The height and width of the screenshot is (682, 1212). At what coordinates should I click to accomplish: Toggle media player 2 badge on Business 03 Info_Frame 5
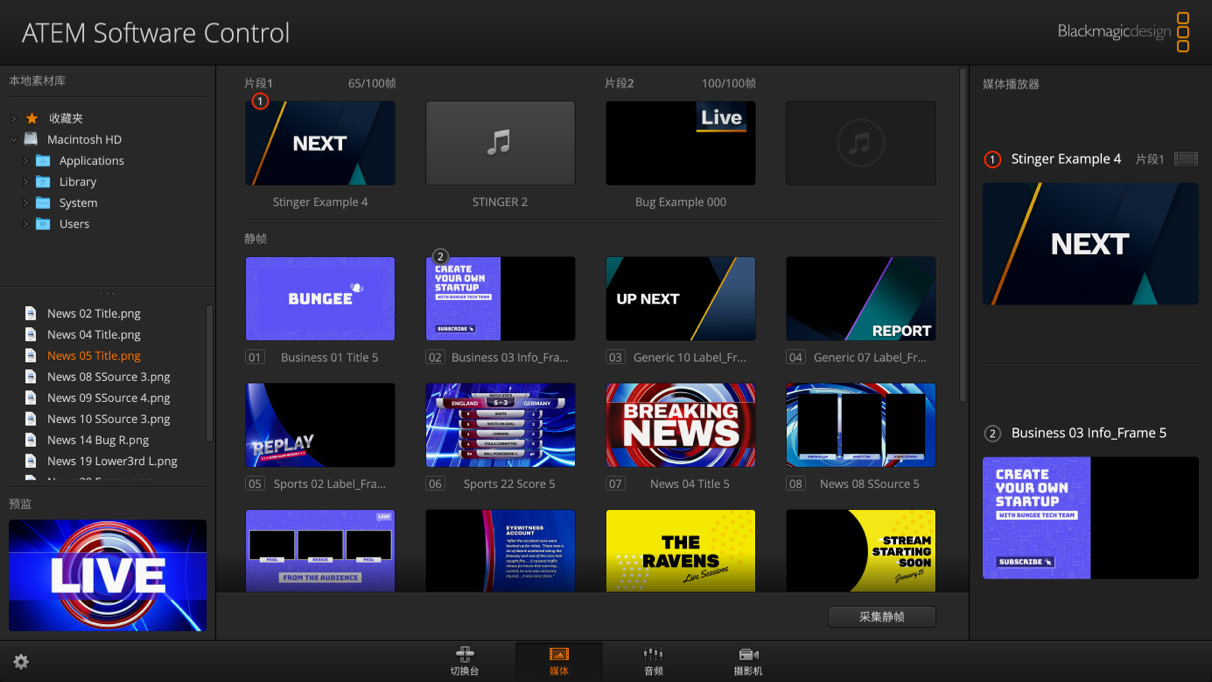[x=992, y=433]
